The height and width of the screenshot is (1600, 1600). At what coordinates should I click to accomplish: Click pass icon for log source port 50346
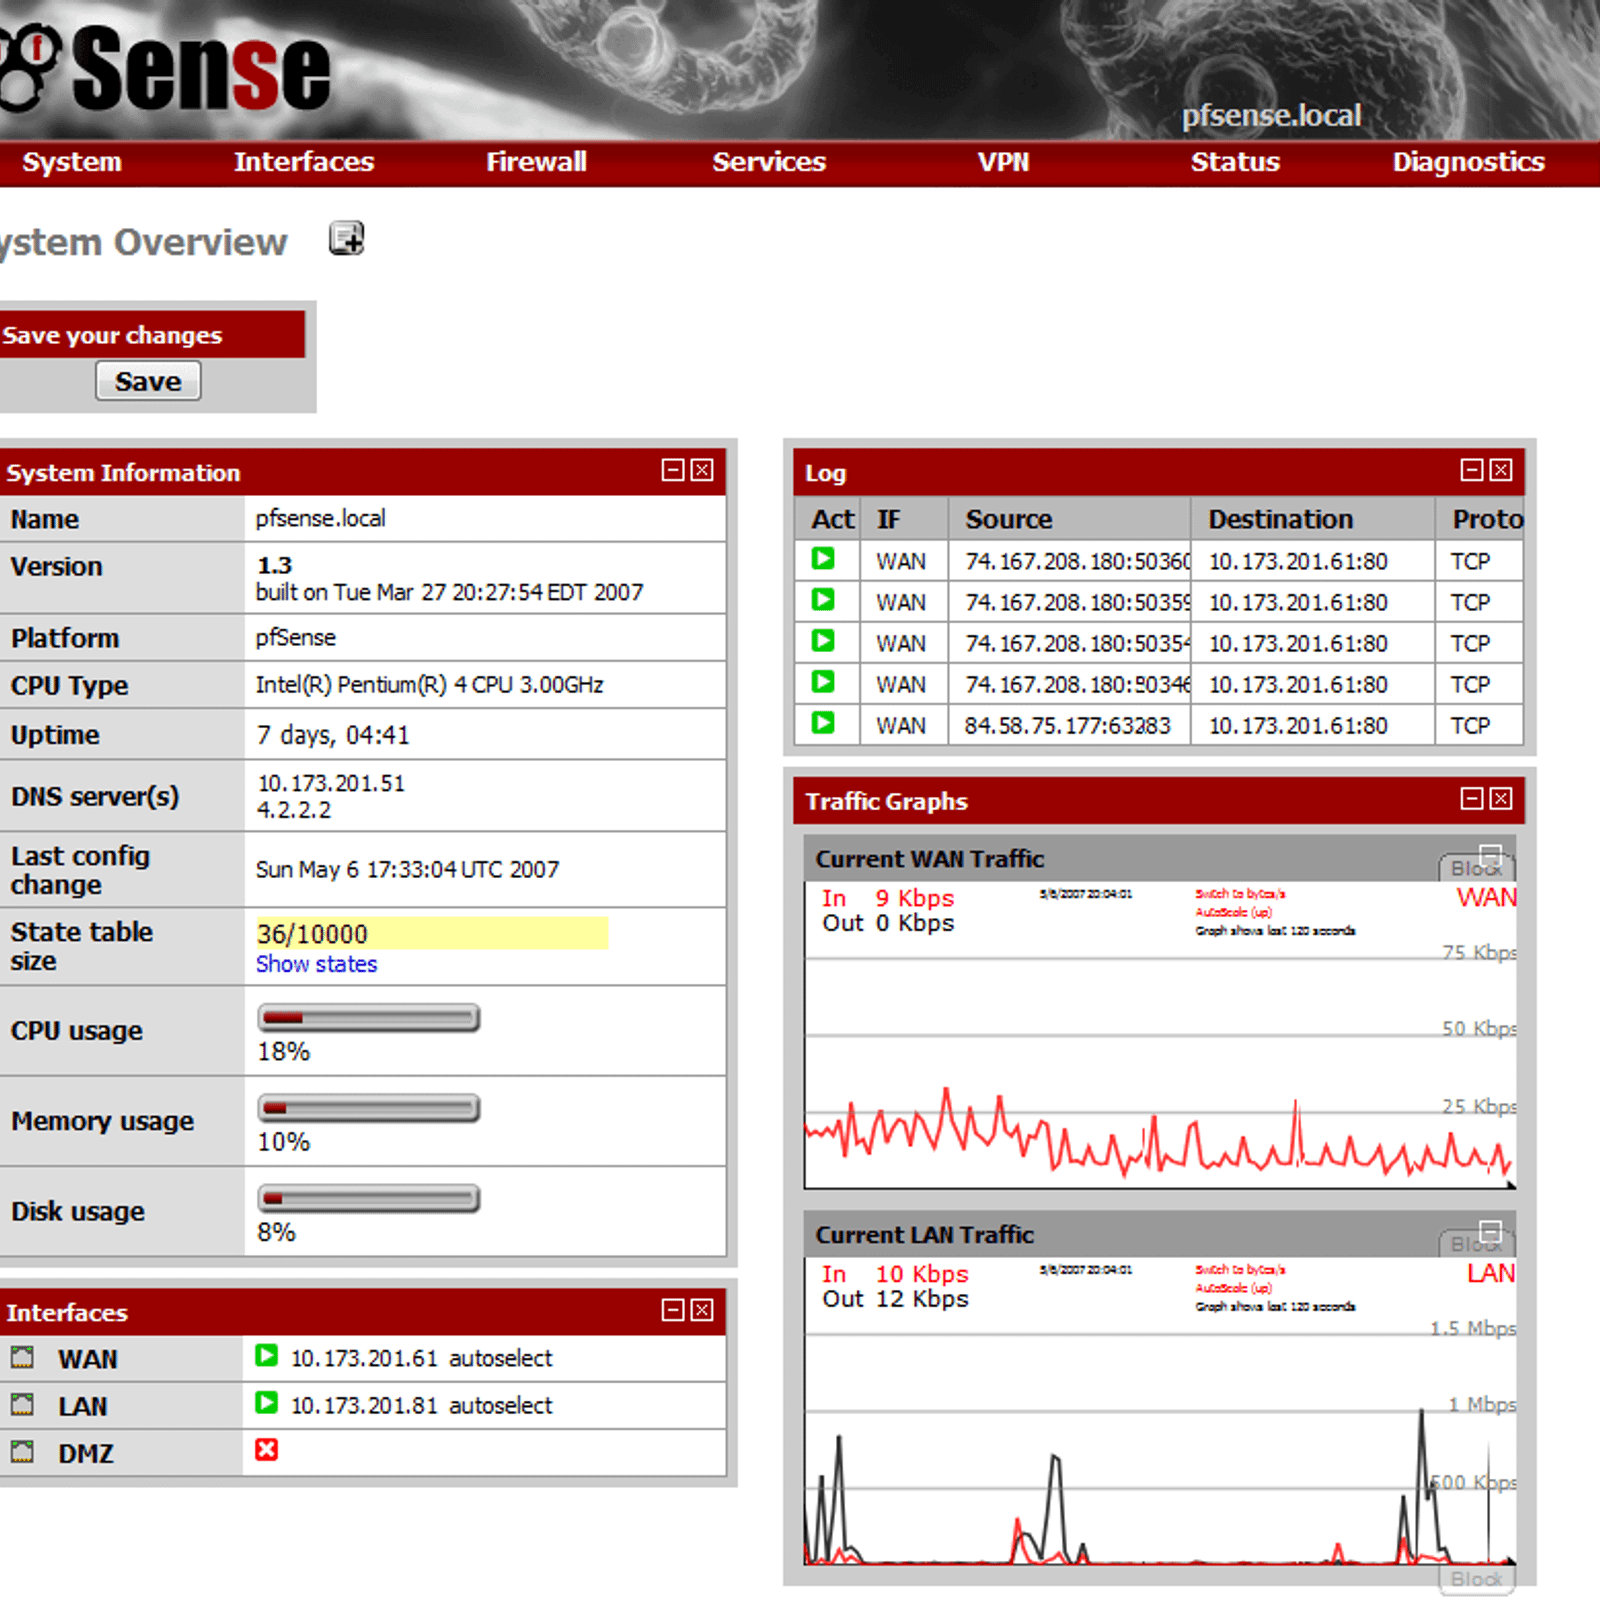tap(823, 682)
